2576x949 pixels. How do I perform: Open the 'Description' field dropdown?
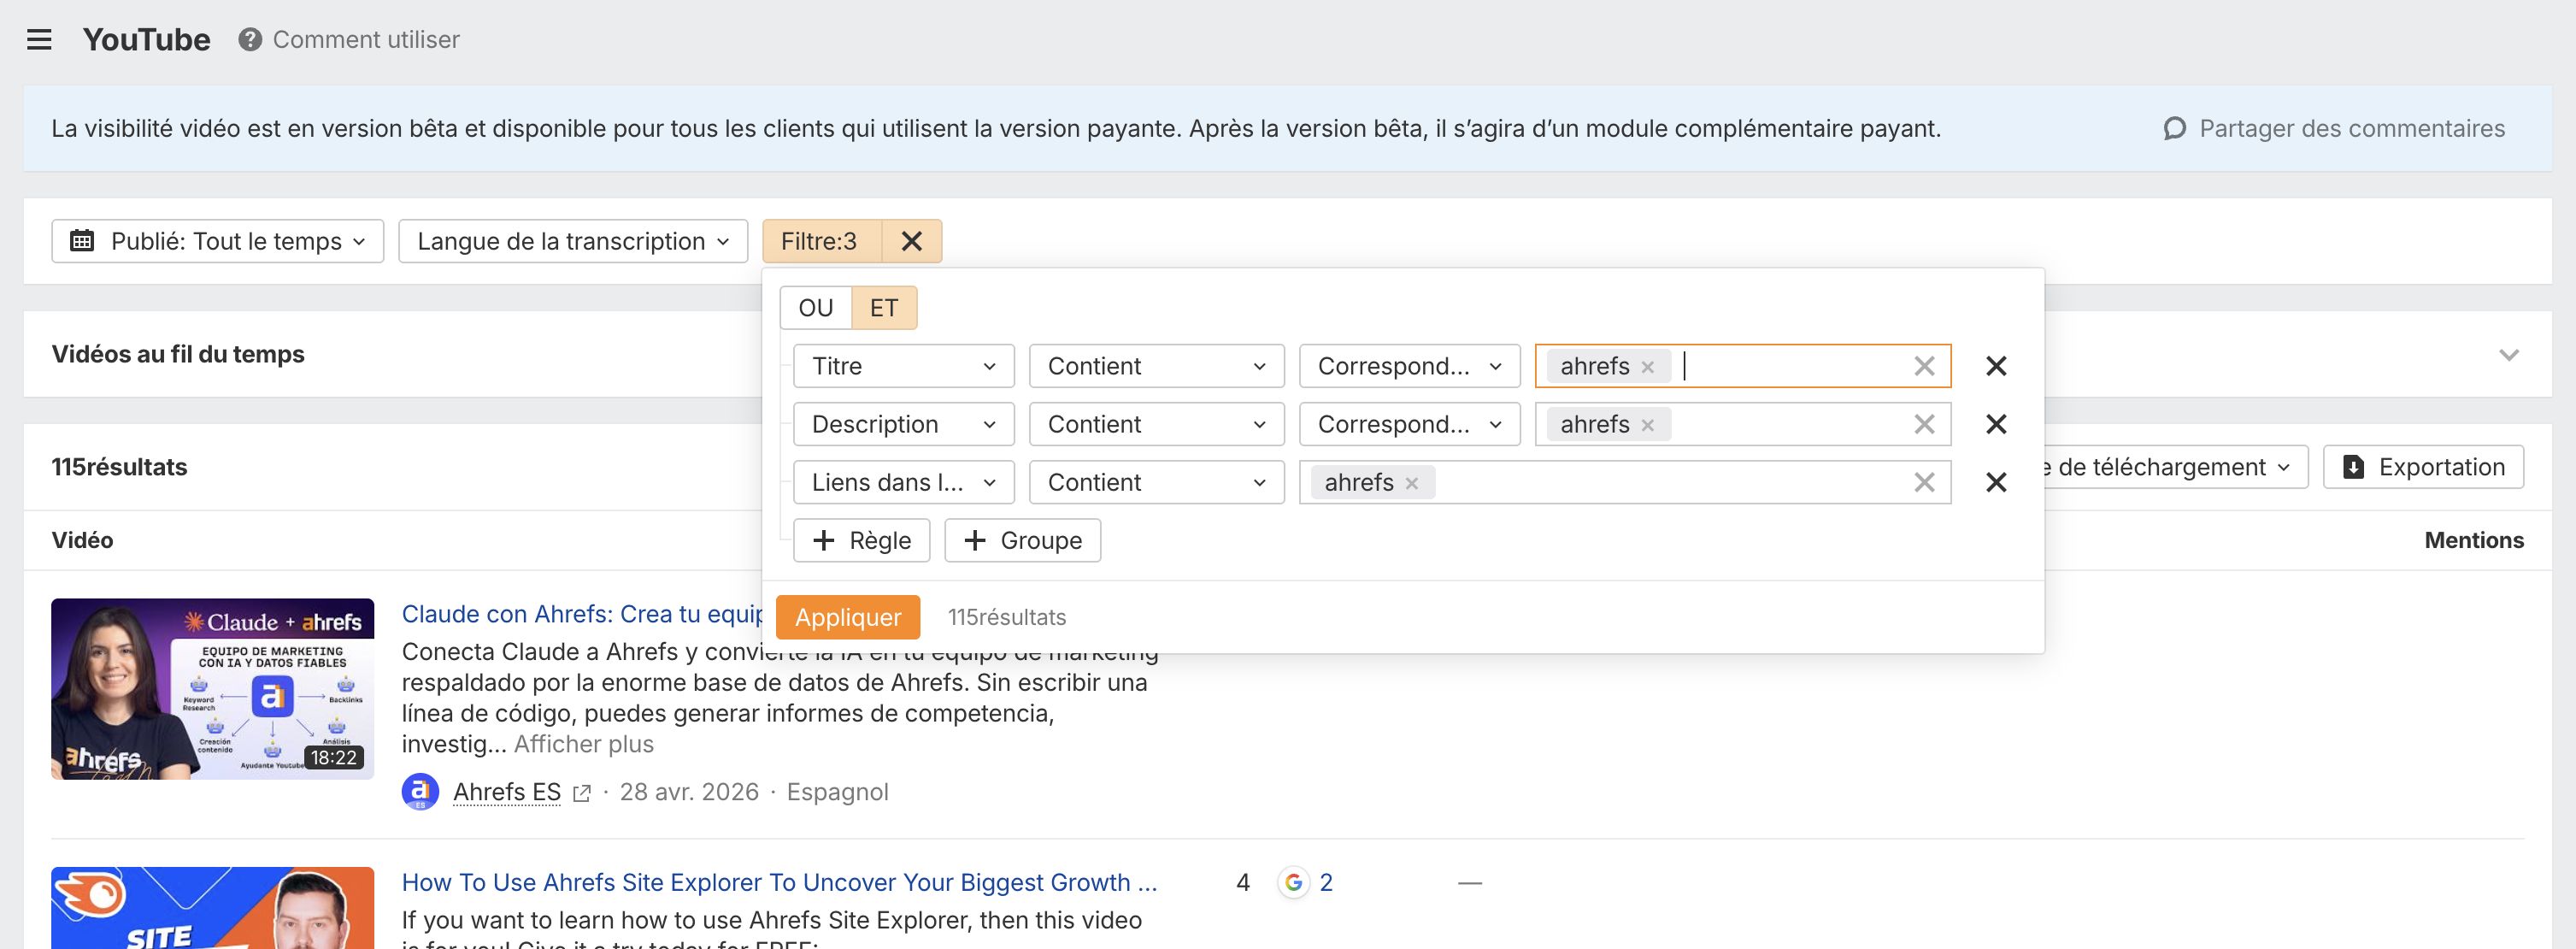coord(904,424)
